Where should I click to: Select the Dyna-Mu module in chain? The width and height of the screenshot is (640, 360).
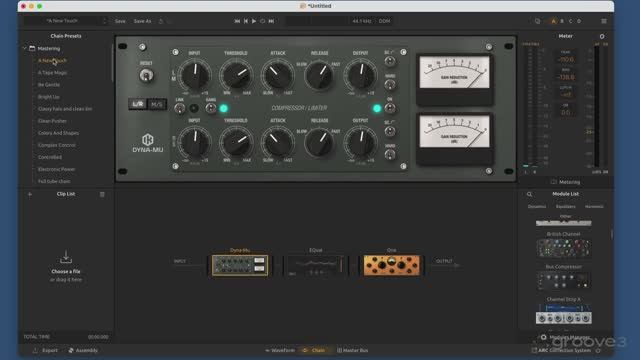(x=240, y=265)
